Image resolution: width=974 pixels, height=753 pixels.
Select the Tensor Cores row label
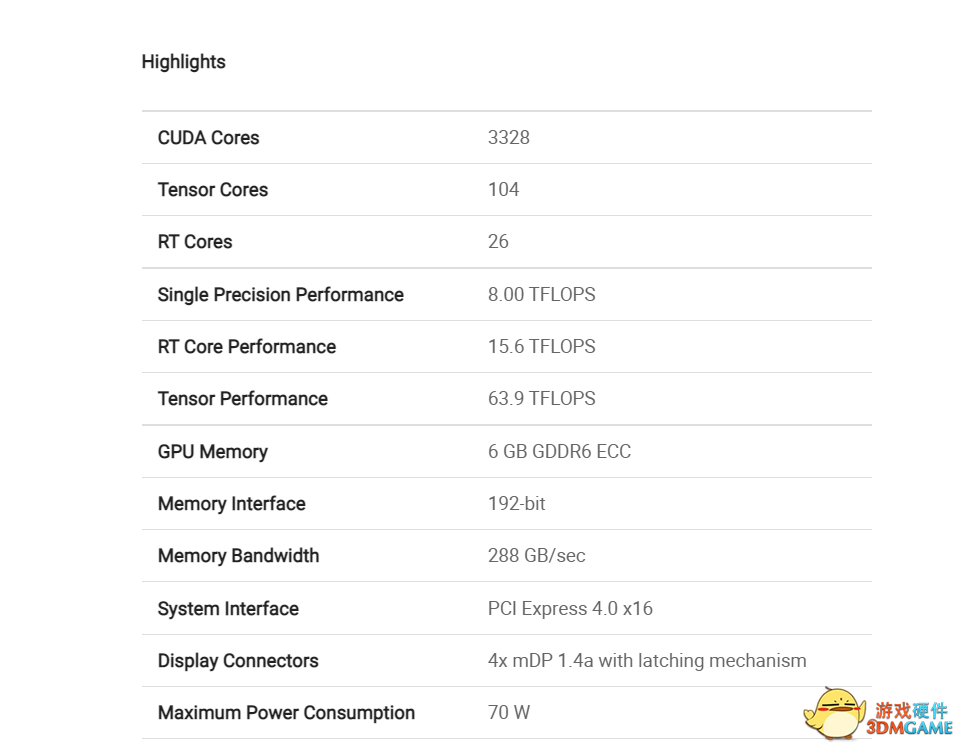tap(213, 190)
